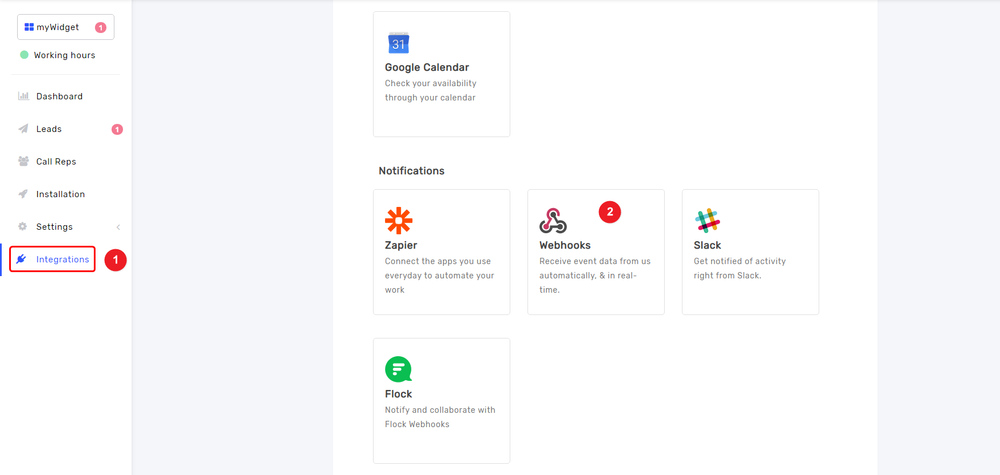Click the Webhooks logo icon

(x=553, y=220)
